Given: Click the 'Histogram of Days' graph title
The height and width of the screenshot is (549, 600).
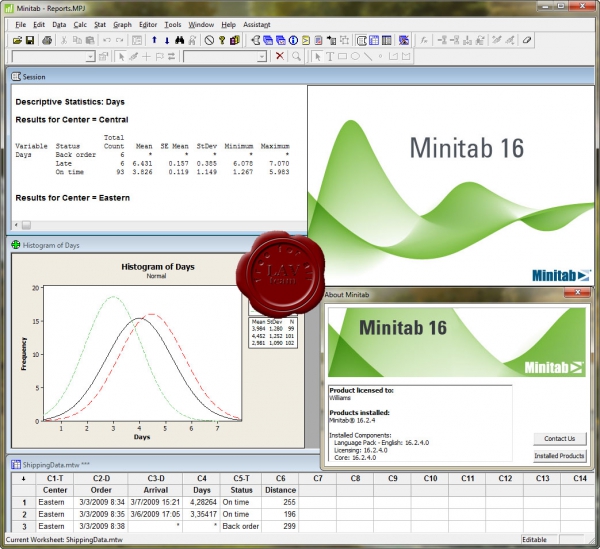Looking at the screenshot, I should point(158,267).
